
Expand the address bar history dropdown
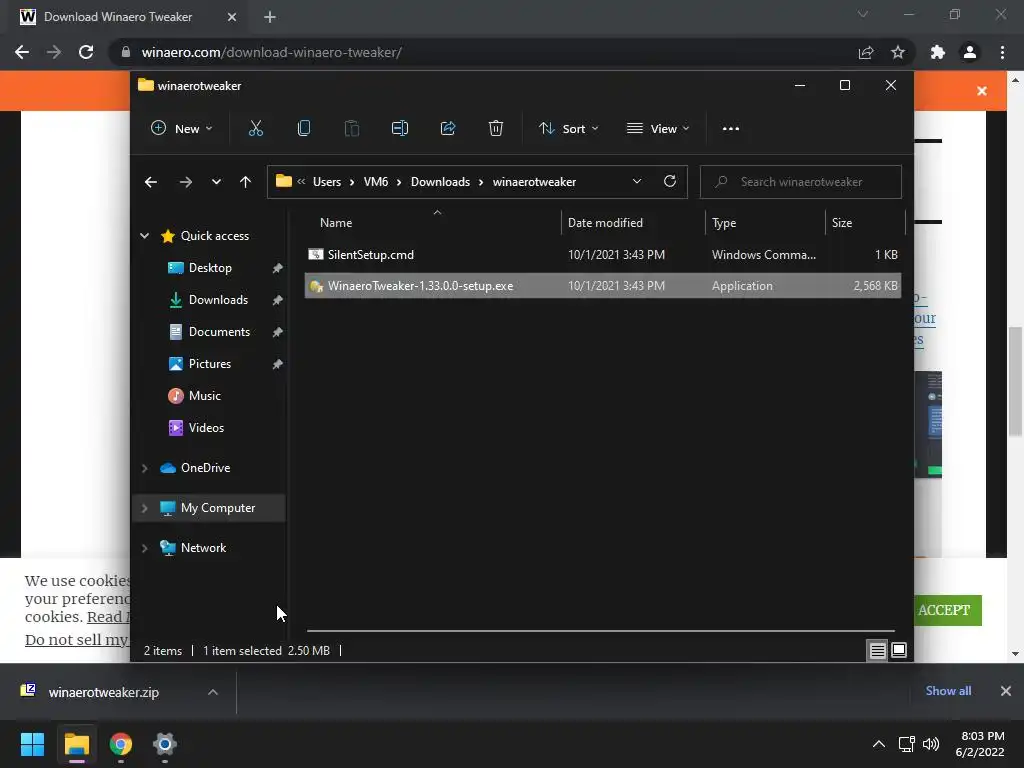click(x=637, y=182)
